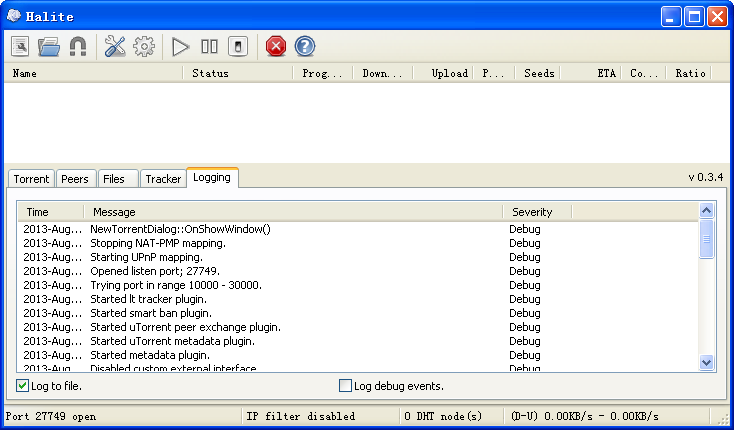This screenshot has width=734, height=430.
Task: Open help with blue question mark icon
Action: click(x=304, y=46)
